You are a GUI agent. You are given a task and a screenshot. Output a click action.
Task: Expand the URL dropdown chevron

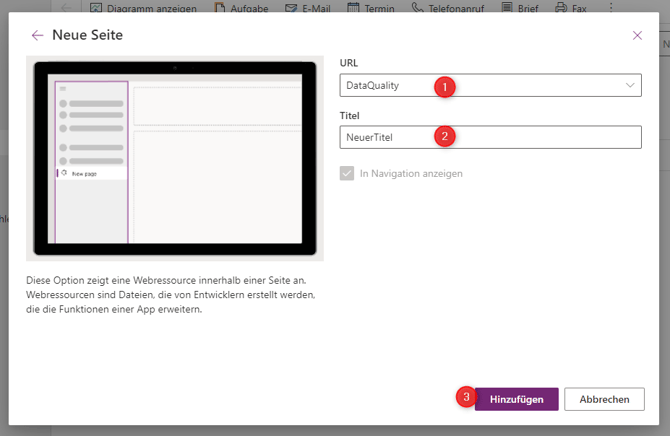click(630, 86)
